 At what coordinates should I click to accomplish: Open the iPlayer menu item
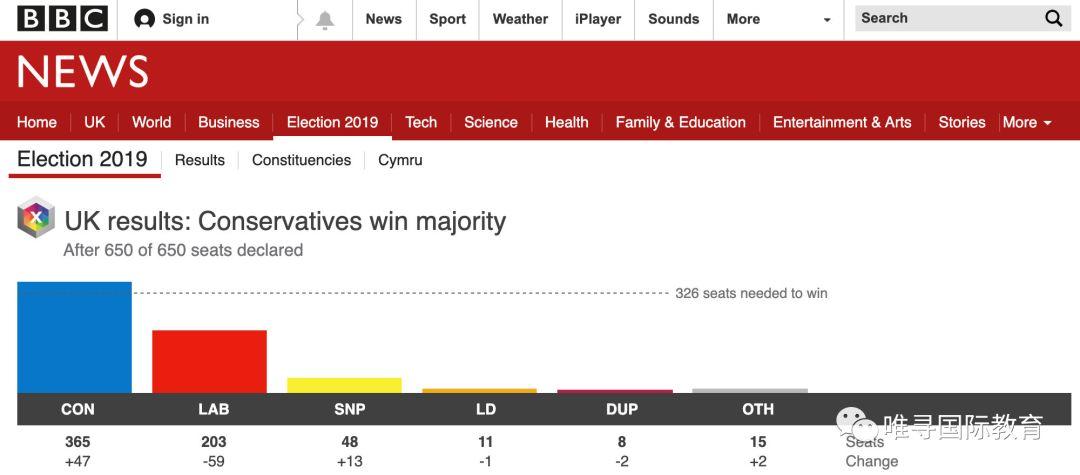(x=598, y=19)
